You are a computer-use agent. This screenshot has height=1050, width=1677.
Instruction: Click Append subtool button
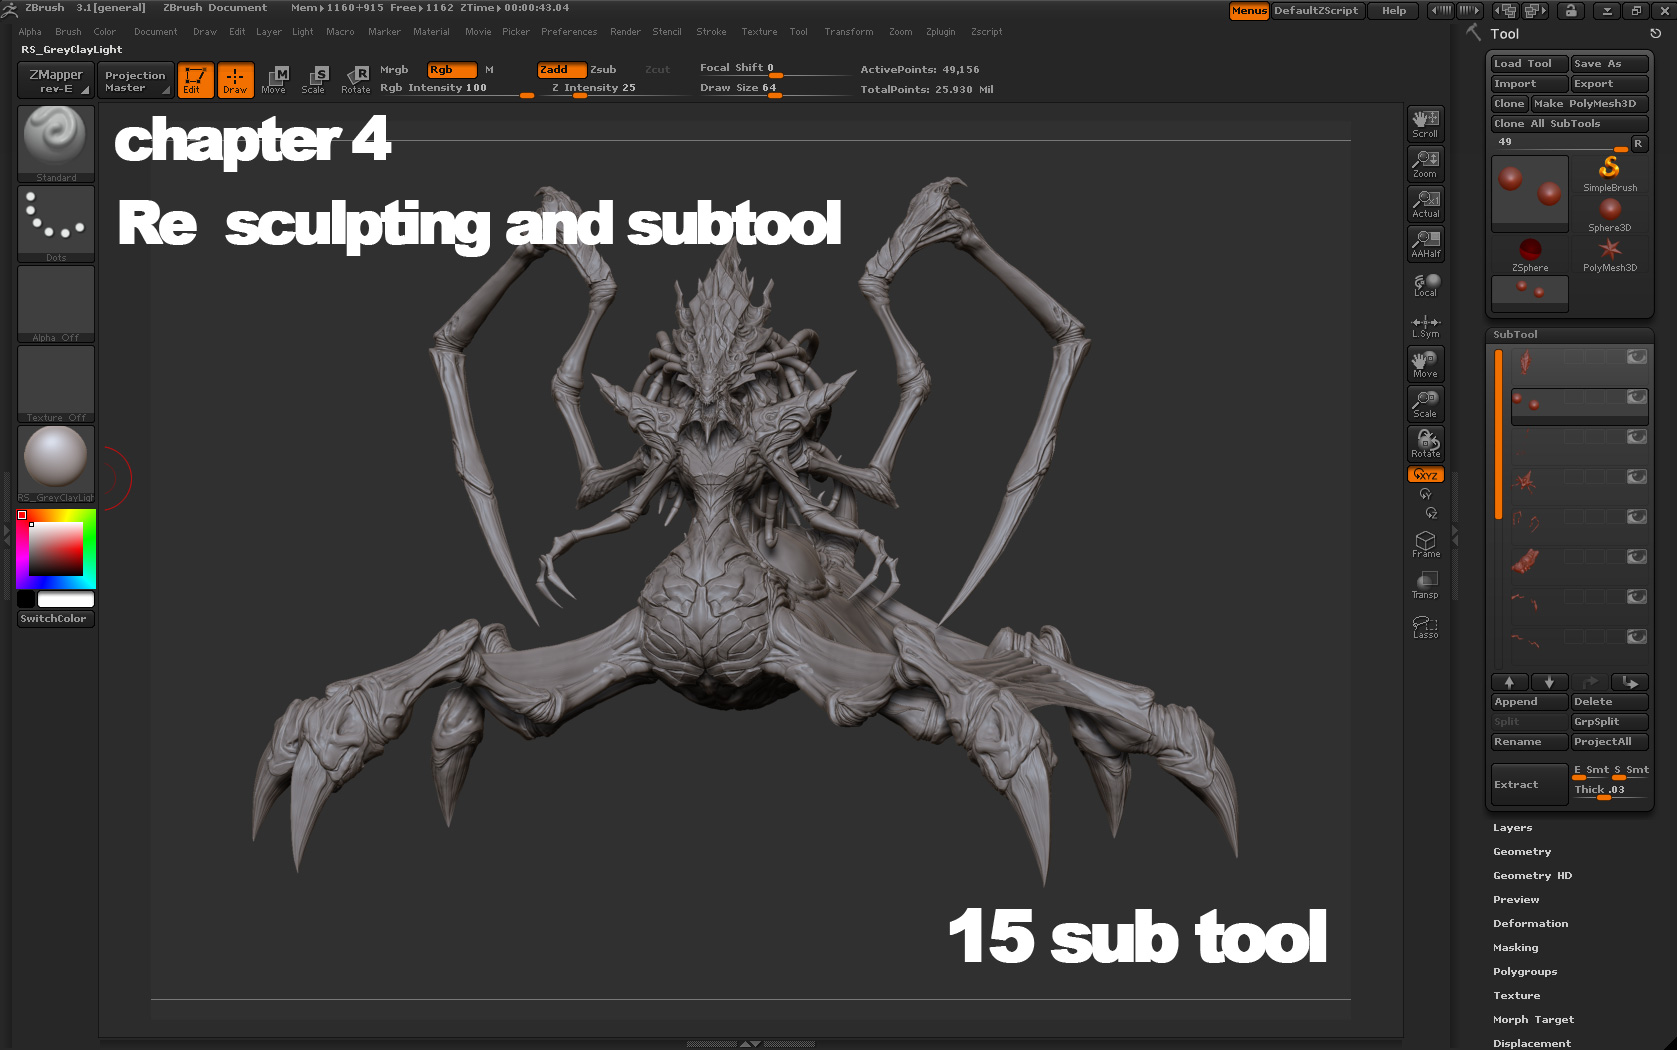(1529, 702)
